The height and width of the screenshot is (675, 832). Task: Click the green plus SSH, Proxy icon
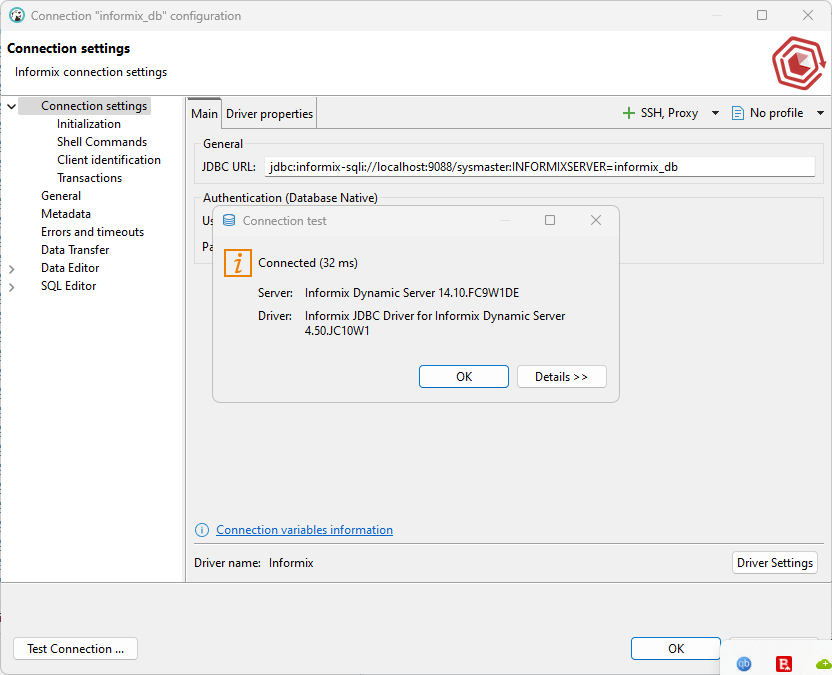[629, 113]
